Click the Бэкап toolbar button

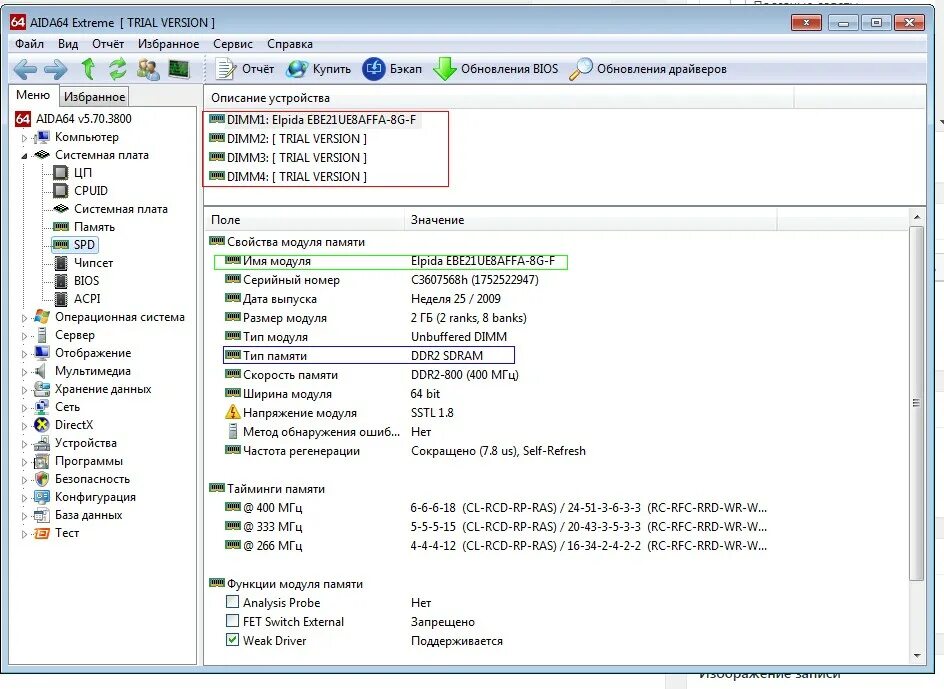(x=392, y=69)
